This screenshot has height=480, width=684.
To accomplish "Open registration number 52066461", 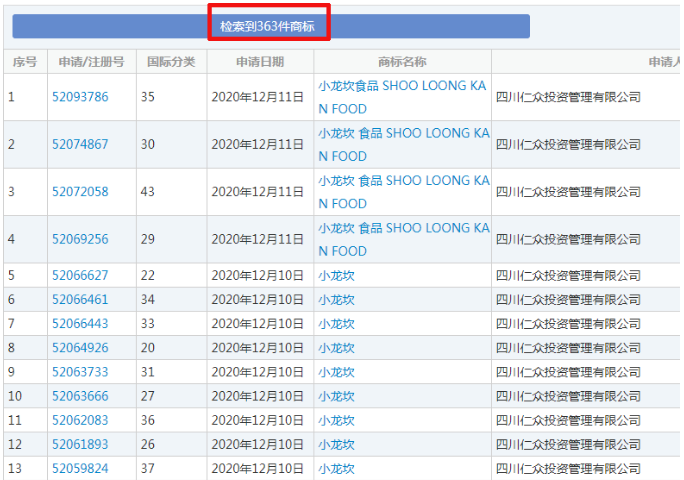I will pyautogui.click(x=80, y=299).
